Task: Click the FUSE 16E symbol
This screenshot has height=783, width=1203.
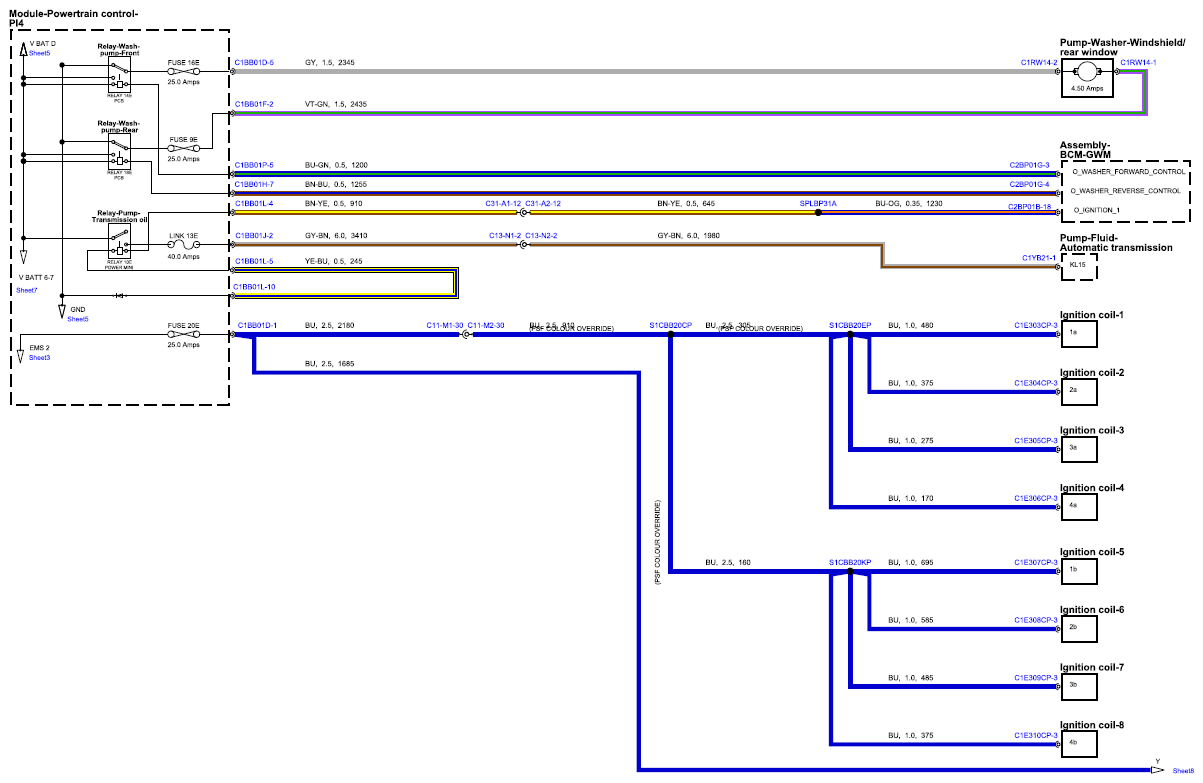Action: pos(184,72)
